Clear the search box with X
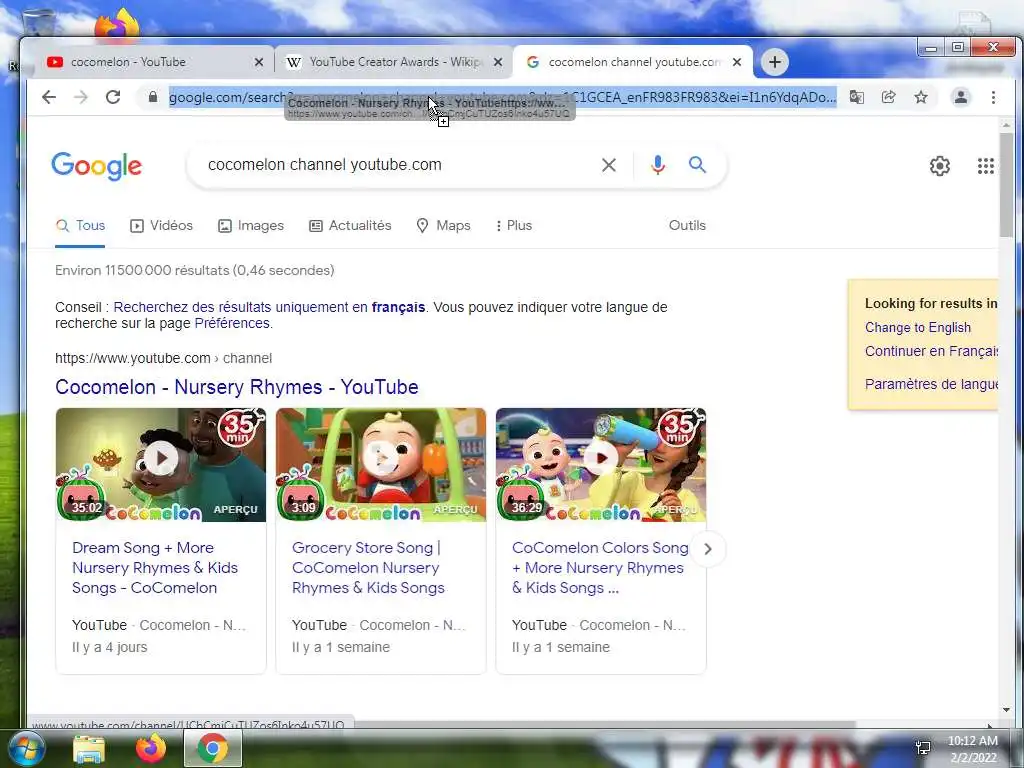Image resolution: width=1024 pixels, height=768 pixels. point(609,165)
